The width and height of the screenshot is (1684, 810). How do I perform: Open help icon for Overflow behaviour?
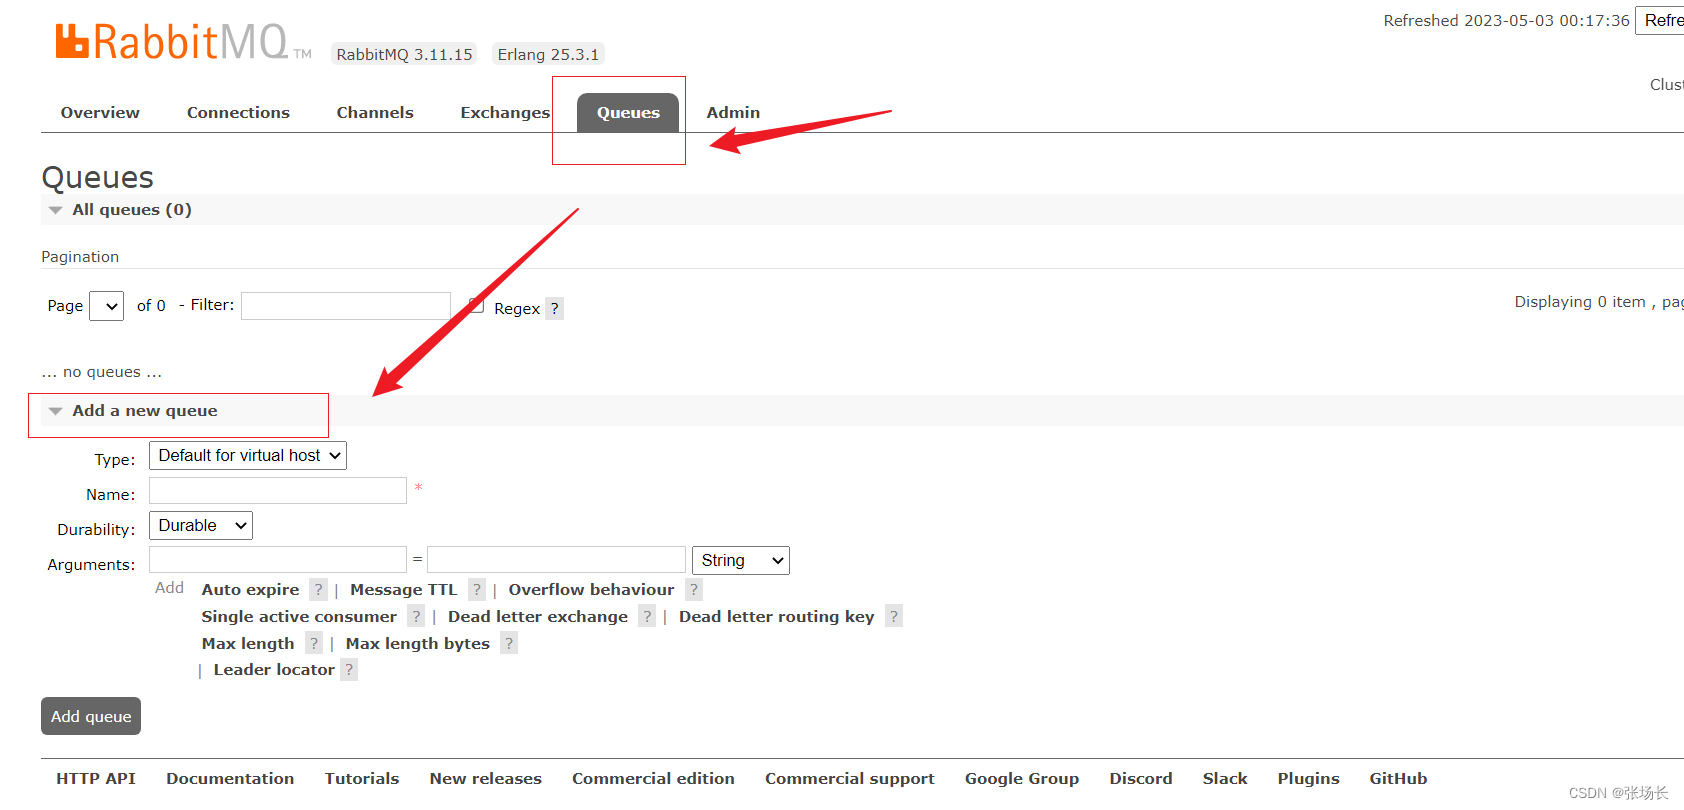[x=694, y=590]
